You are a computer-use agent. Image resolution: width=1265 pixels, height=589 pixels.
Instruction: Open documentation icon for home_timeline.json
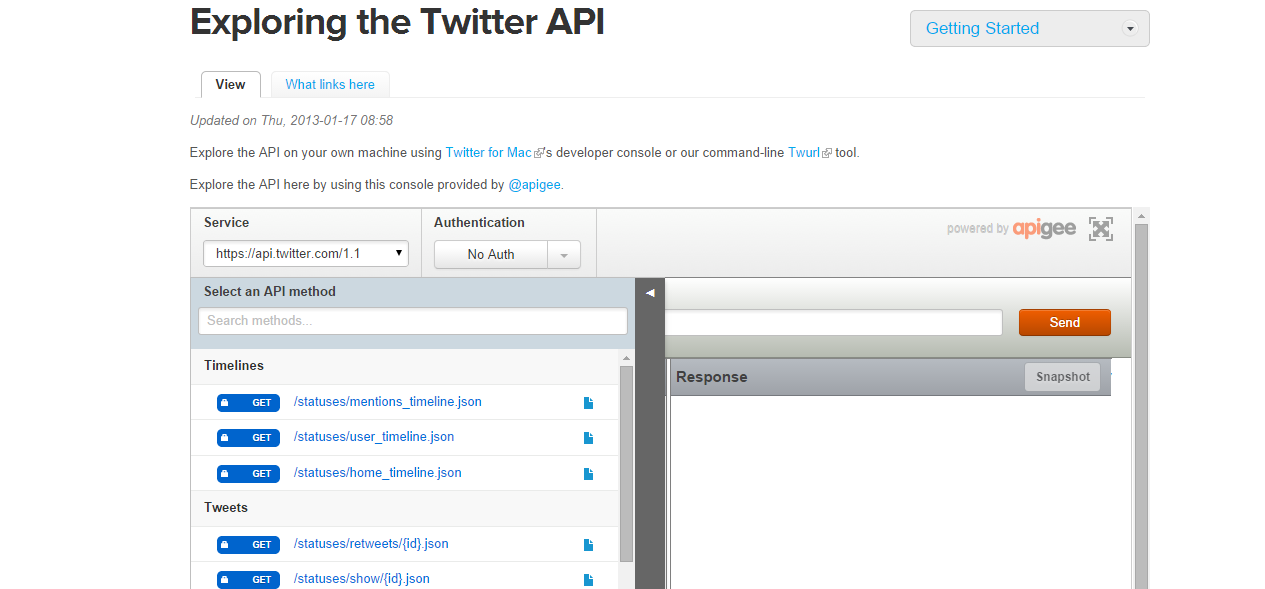pos(588,474)
